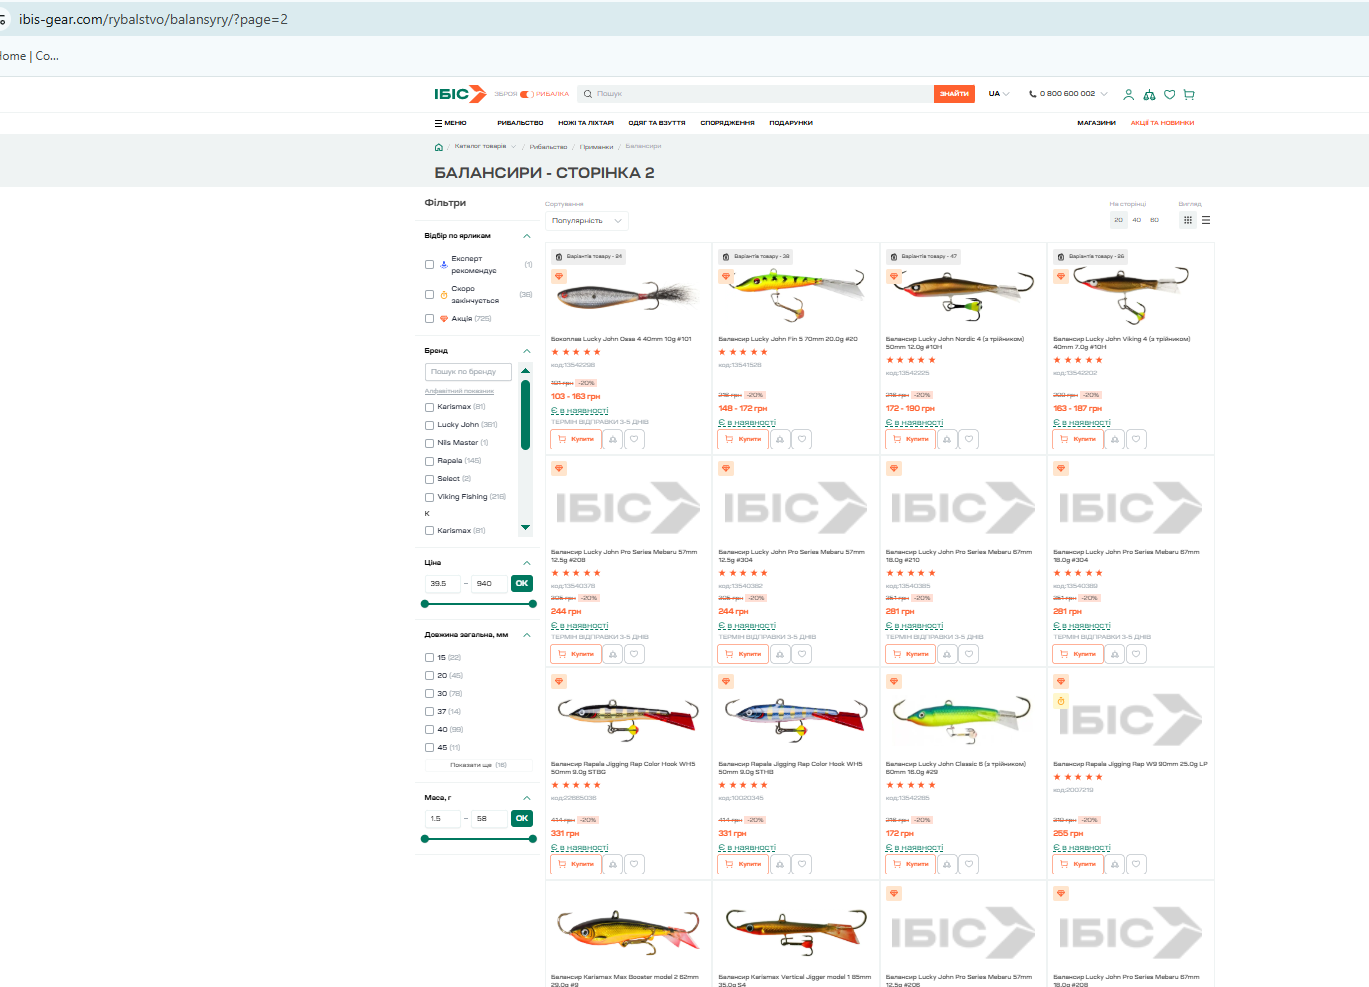Image resolution: width=1369 pixels, height=987 pixels.
Task: Click Показати ще under length filter
Action: click(478, 765)
